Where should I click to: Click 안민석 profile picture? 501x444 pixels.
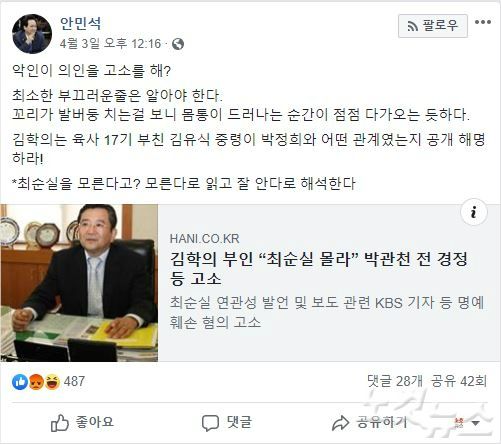[x=32, y=34]
